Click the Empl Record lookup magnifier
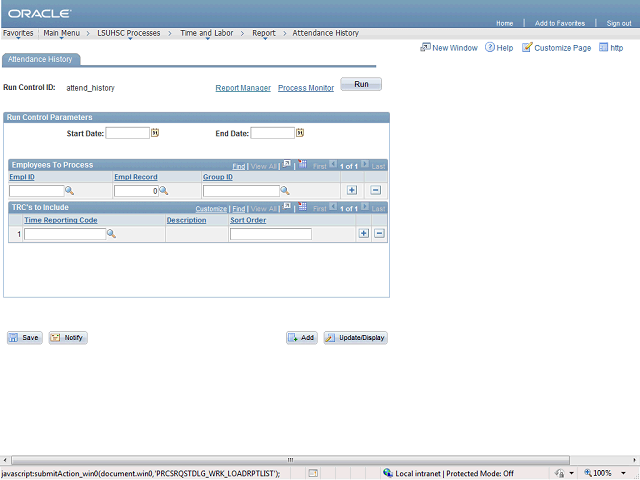 [x=163, y=190]
